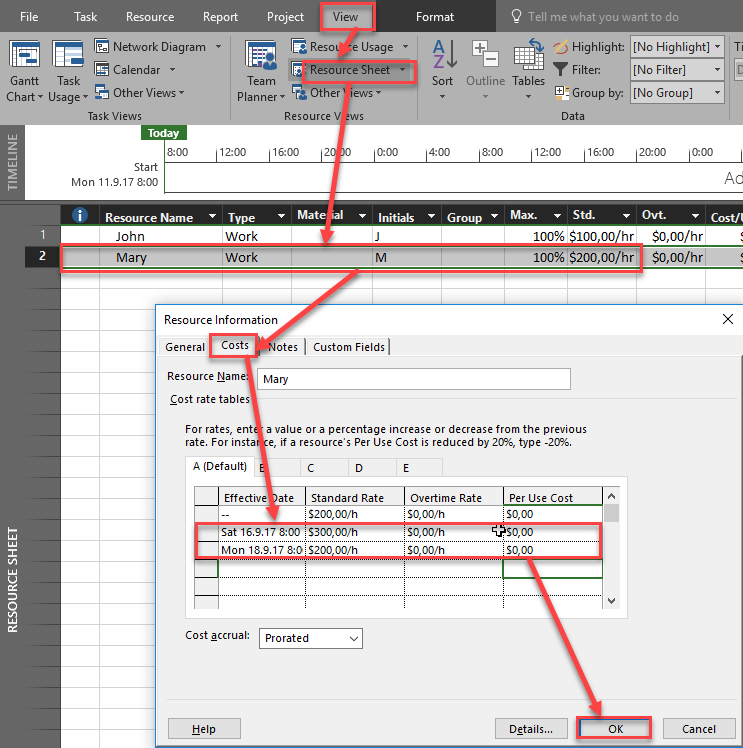Image resolution: width=743 pixels, height=748 pixels.
Task: Open the View ribbon tab
Action: 347,17
